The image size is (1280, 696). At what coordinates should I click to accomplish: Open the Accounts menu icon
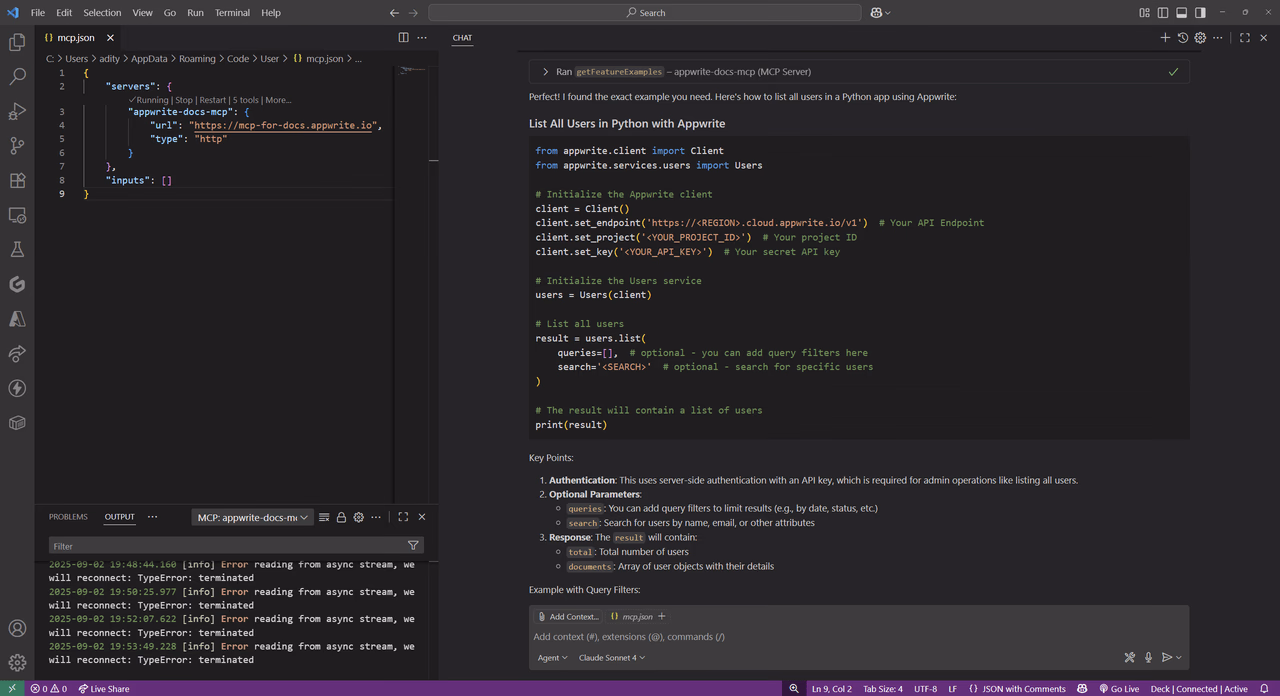point(17,629)
